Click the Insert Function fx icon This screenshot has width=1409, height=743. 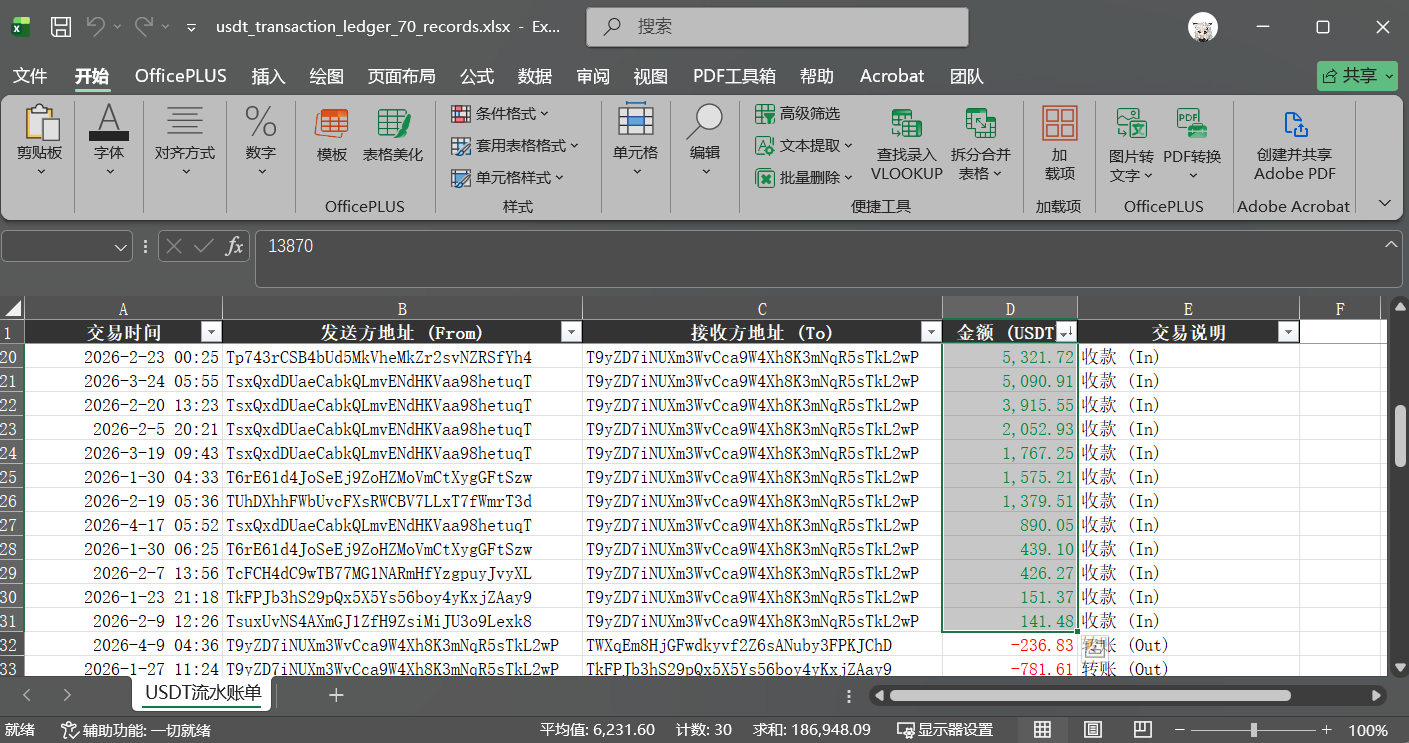coord(235,246)
